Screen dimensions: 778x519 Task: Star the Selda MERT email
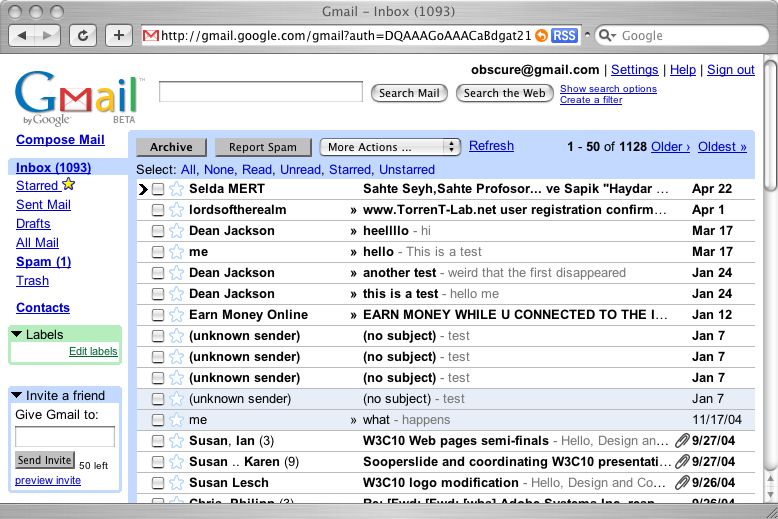[x=176, y=189]
